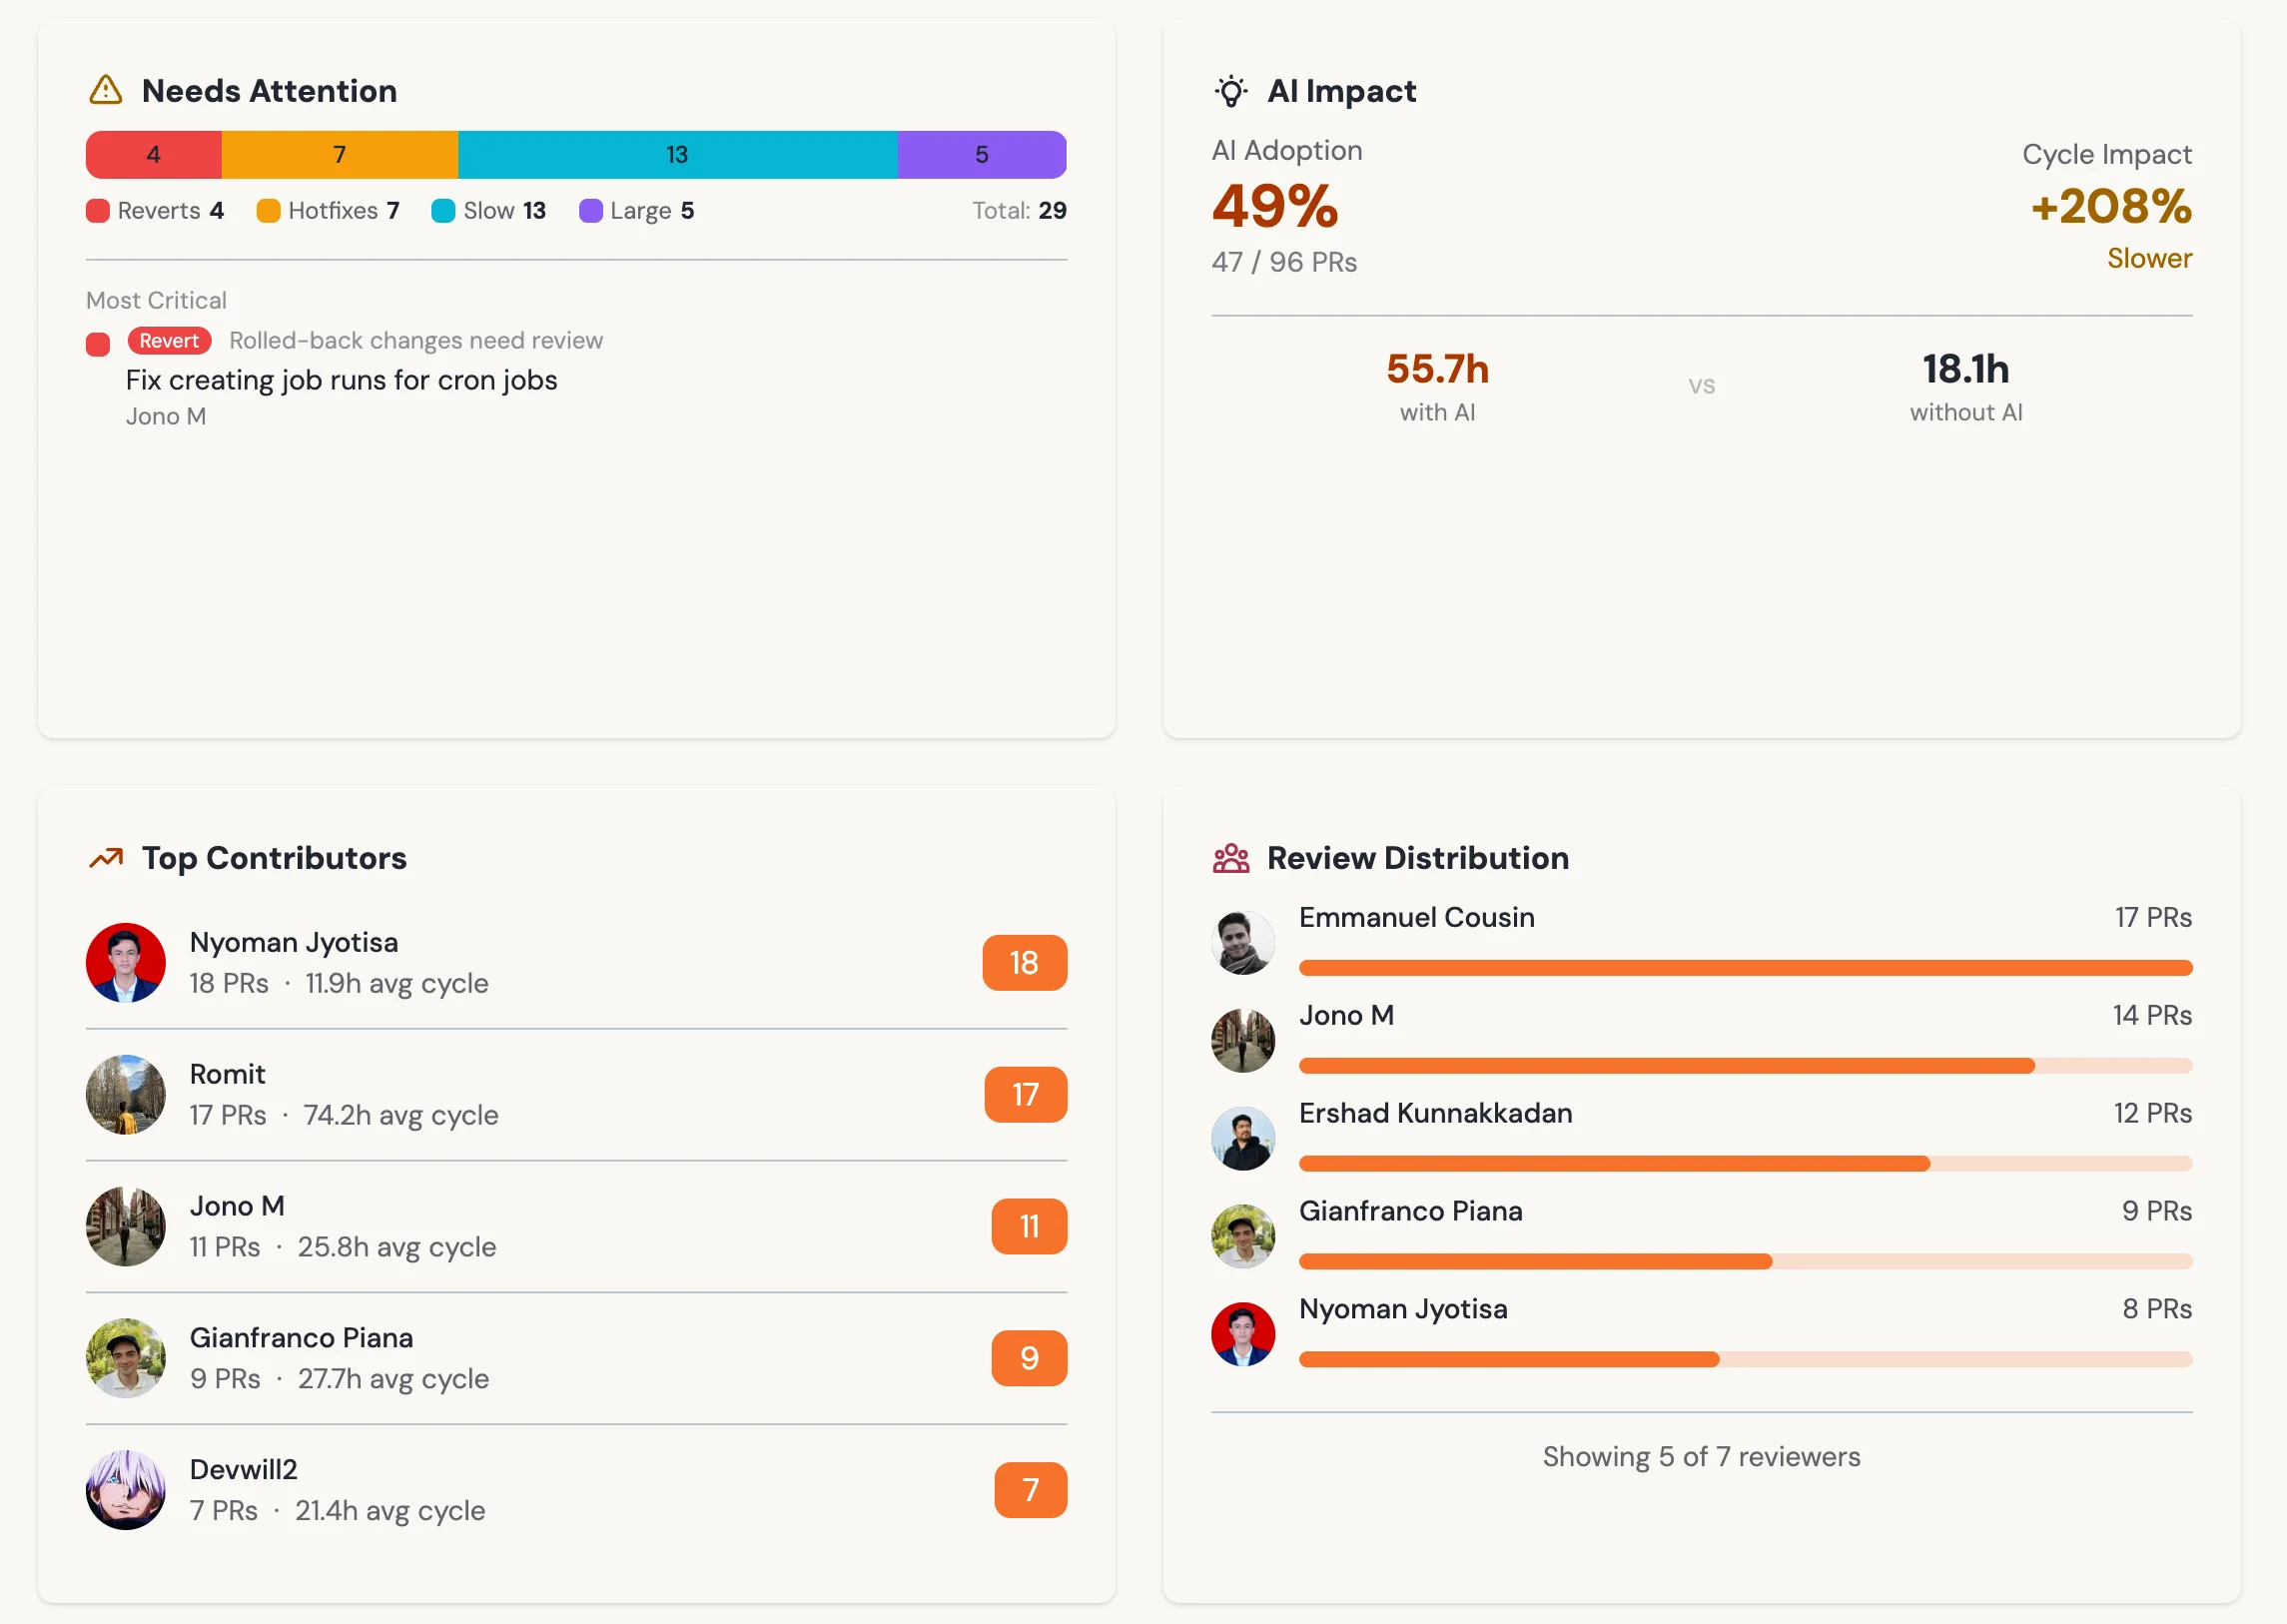The height and width of the screenshot is (1624, 2287).
Task: Select the orange Hotfixes bar segment
Action: 340,155
